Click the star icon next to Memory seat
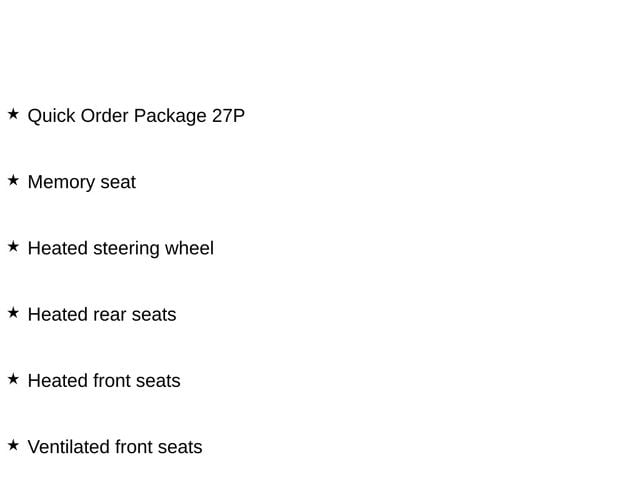This screenshot has width=640, height=480. coord(13,181)
